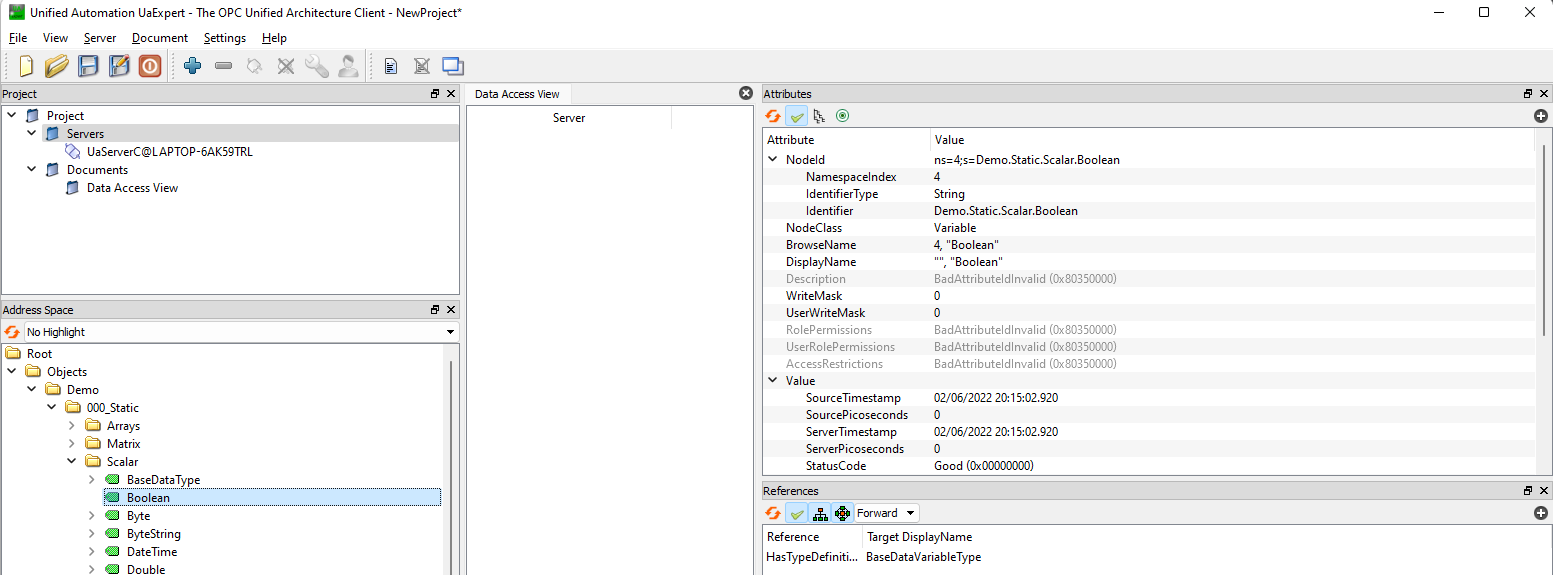Open the Forward direction dropdown in References
This screenshot has width=1553, height=575.
pyautogui.click(x=886, y=513)
